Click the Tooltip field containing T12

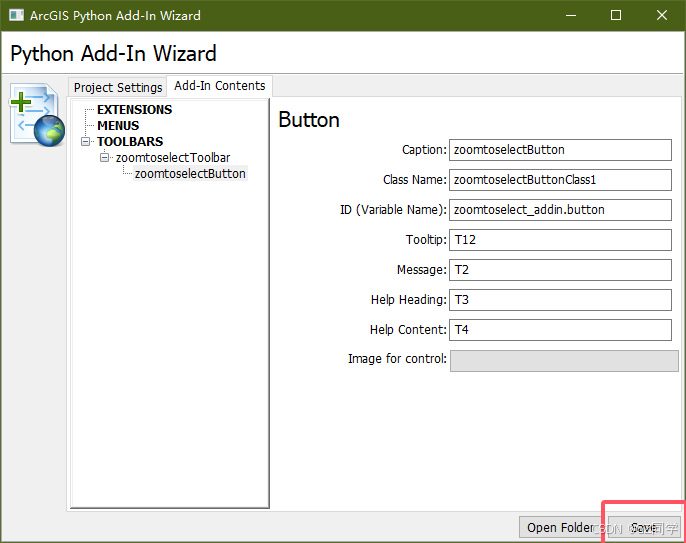pos(560,240)
